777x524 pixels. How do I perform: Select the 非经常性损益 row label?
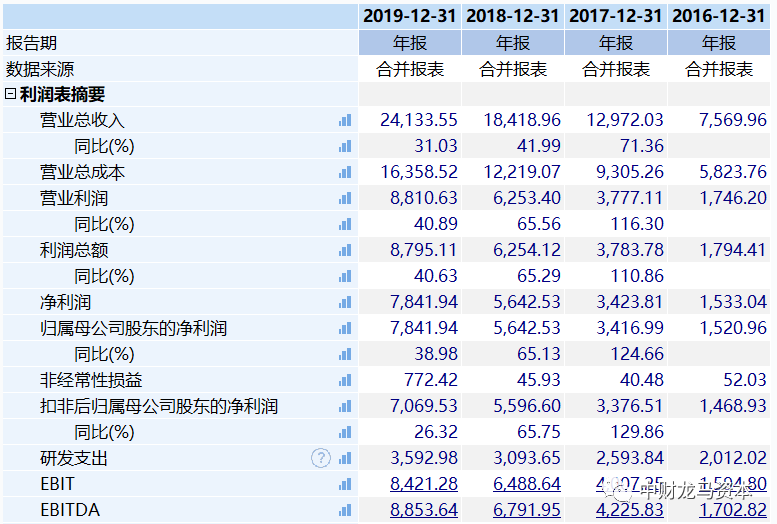point(91,380)
